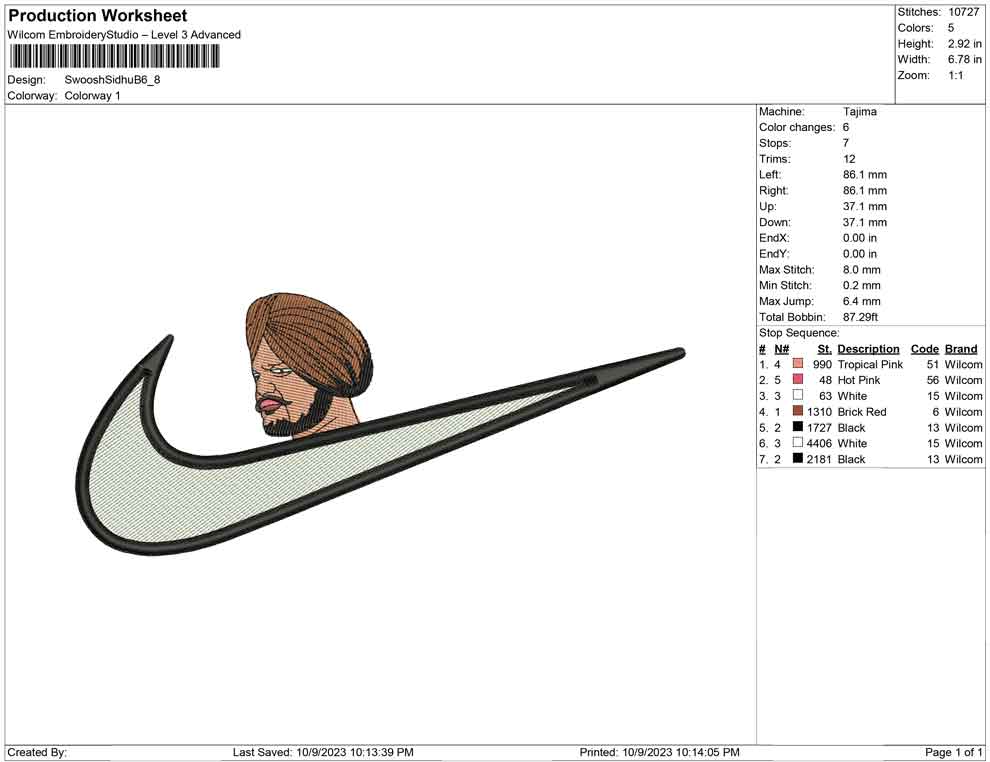
Task: Click the N# column header
Action: 782,349
